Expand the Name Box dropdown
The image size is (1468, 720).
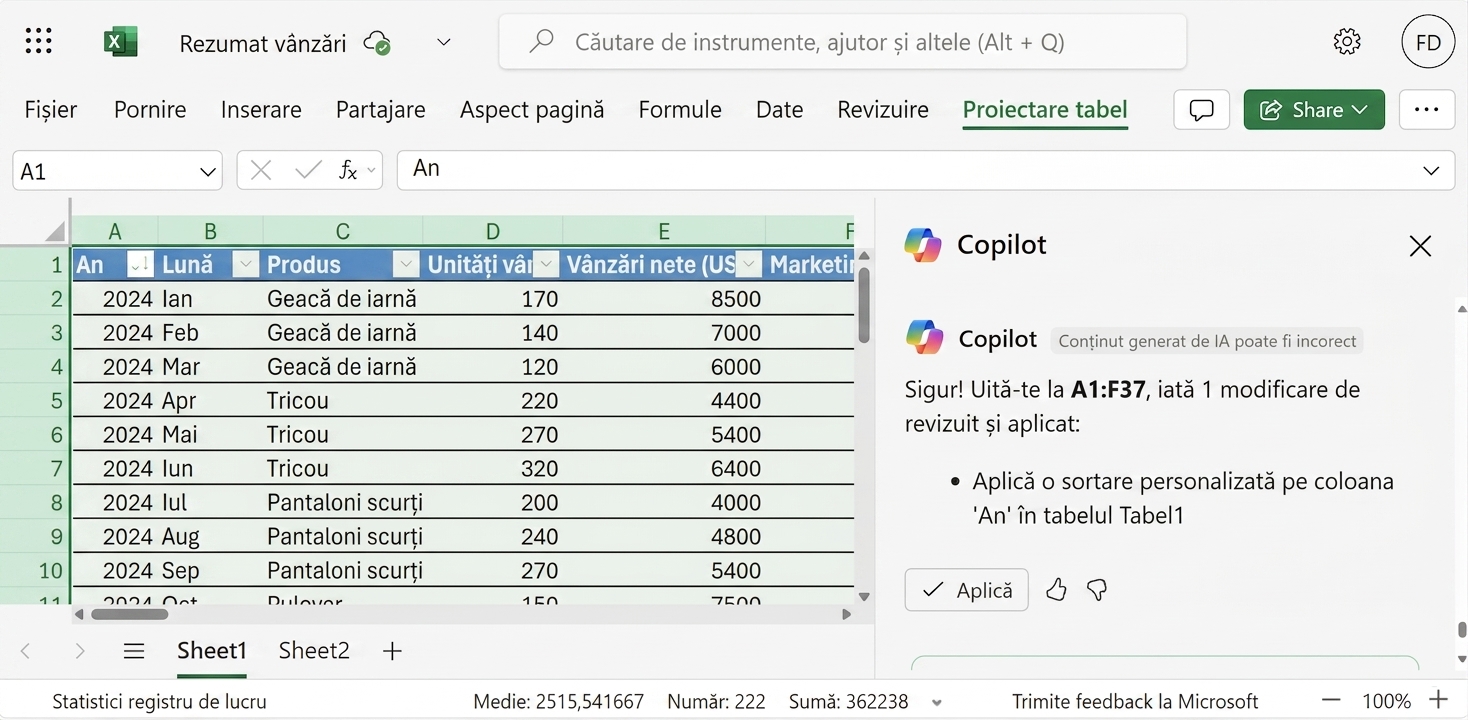(208, 172)
